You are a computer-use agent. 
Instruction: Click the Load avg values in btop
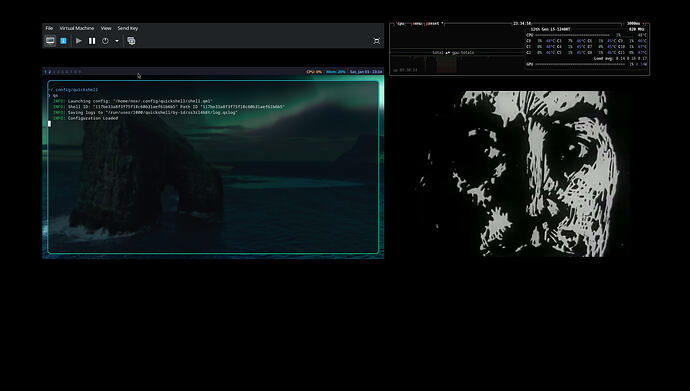pyautogui.click(x=620, y=58)
